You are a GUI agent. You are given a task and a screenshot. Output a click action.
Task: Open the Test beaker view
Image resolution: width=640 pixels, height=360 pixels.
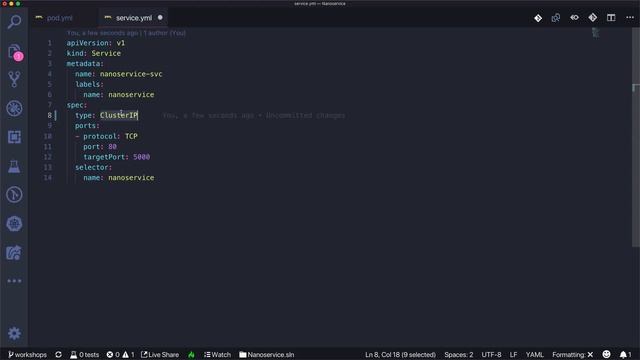click(x=14, y=166)
